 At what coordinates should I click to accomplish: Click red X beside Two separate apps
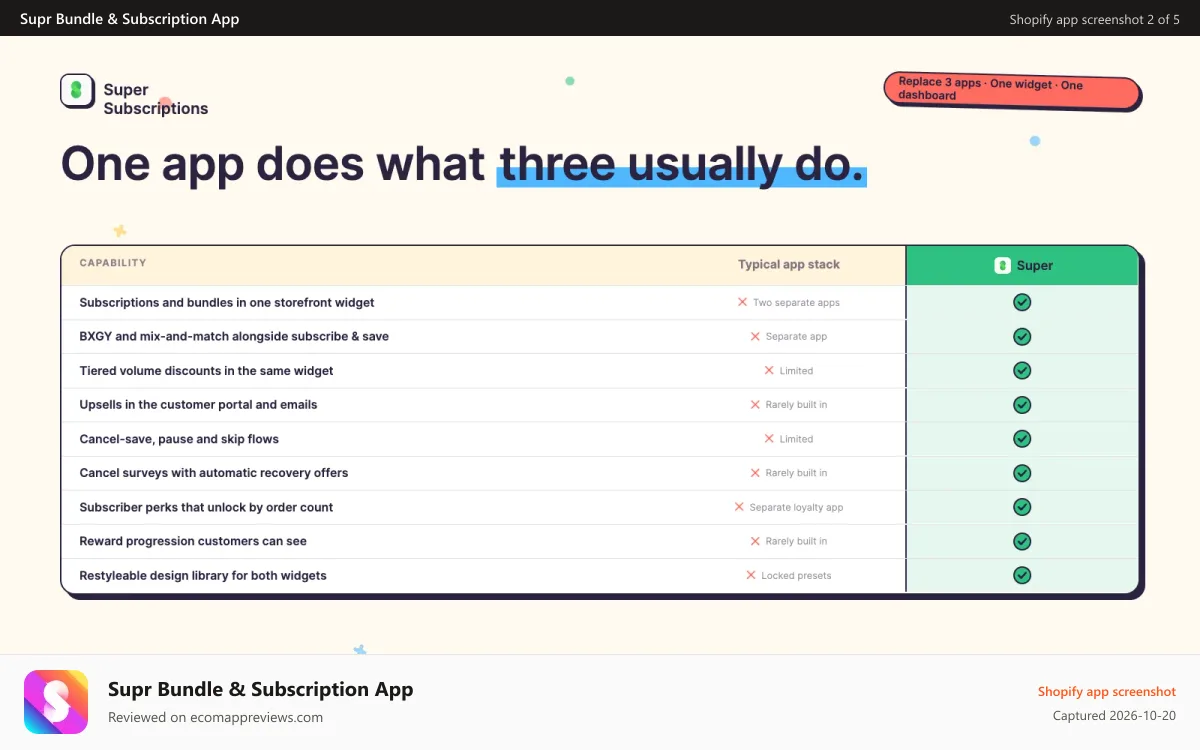point(742,302)
